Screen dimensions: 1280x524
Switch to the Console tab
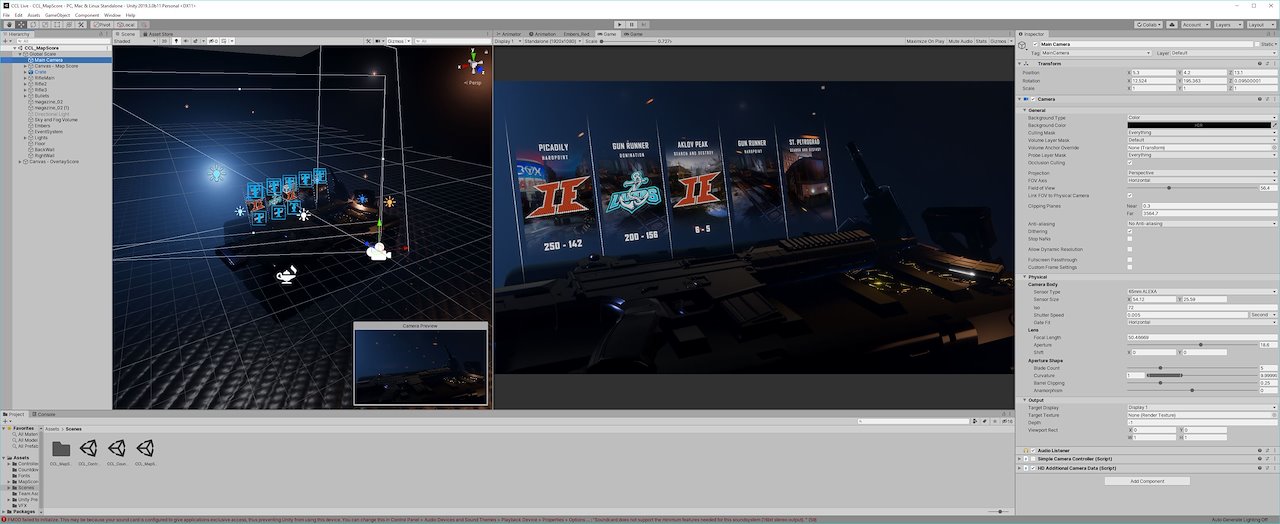point(46,414)
